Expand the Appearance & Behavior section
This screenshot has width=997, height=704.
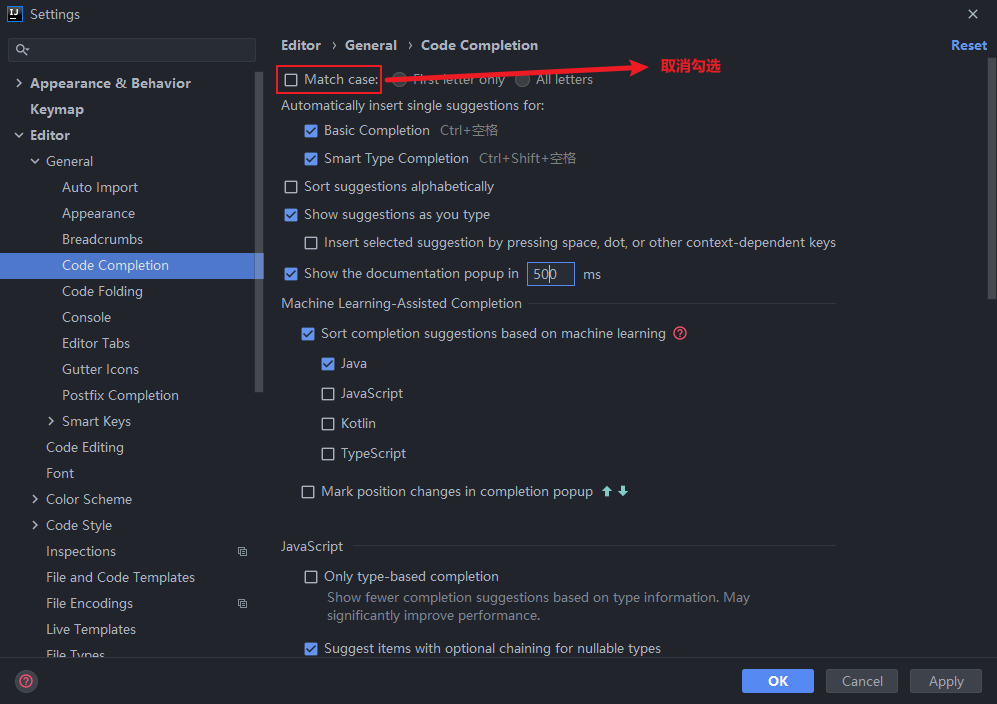tap(18, 83)
